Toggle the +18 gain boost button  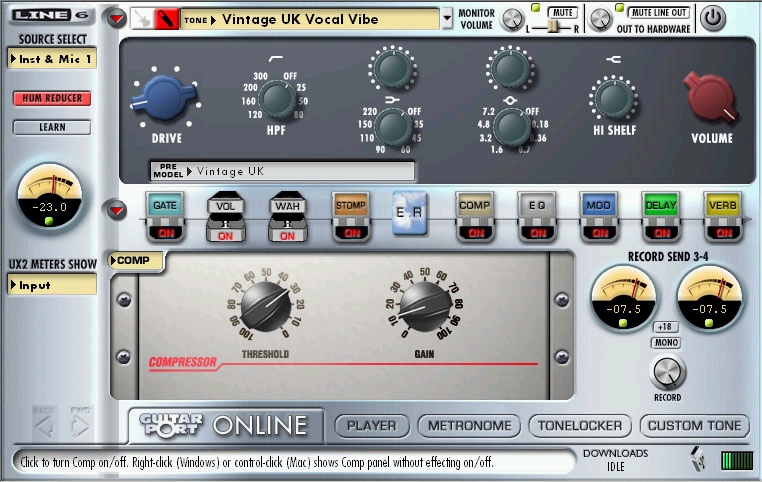[665, 327]
